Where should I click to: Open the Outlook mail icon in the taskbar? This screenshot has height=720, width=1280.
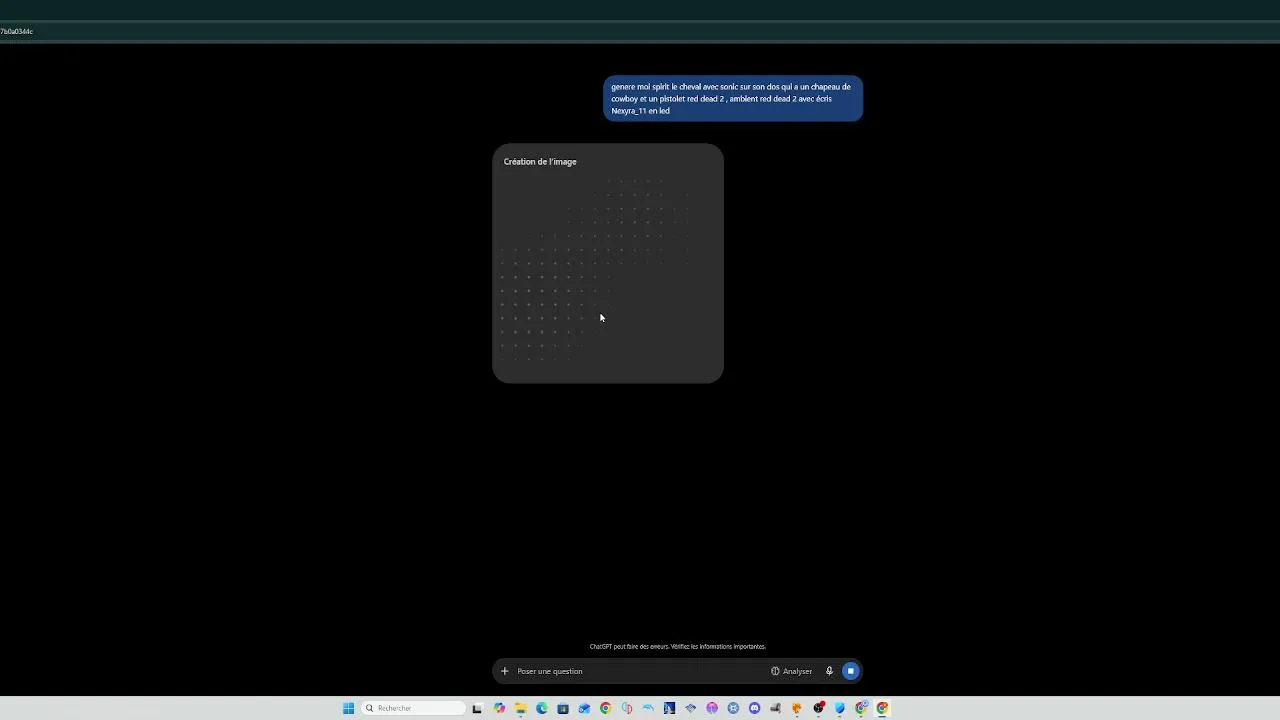(x=584, y=708)
